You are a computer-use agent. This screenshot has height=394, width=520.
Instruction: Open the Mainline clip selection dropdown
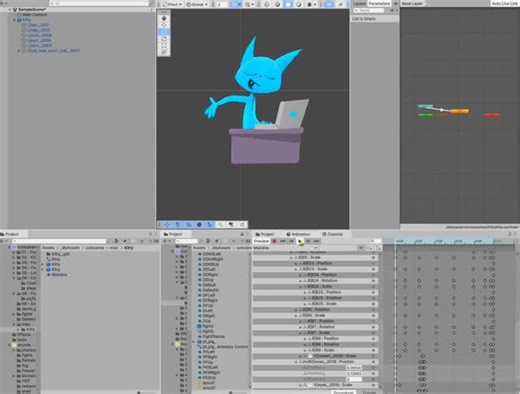pyautogui.click(x=285, y=248)
